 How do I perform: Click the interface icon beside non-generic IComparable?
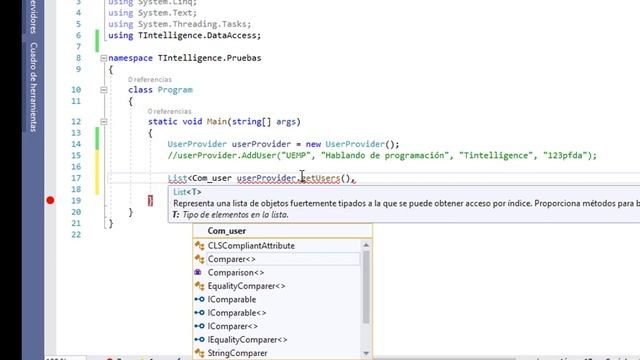click(x=200, y=299)
